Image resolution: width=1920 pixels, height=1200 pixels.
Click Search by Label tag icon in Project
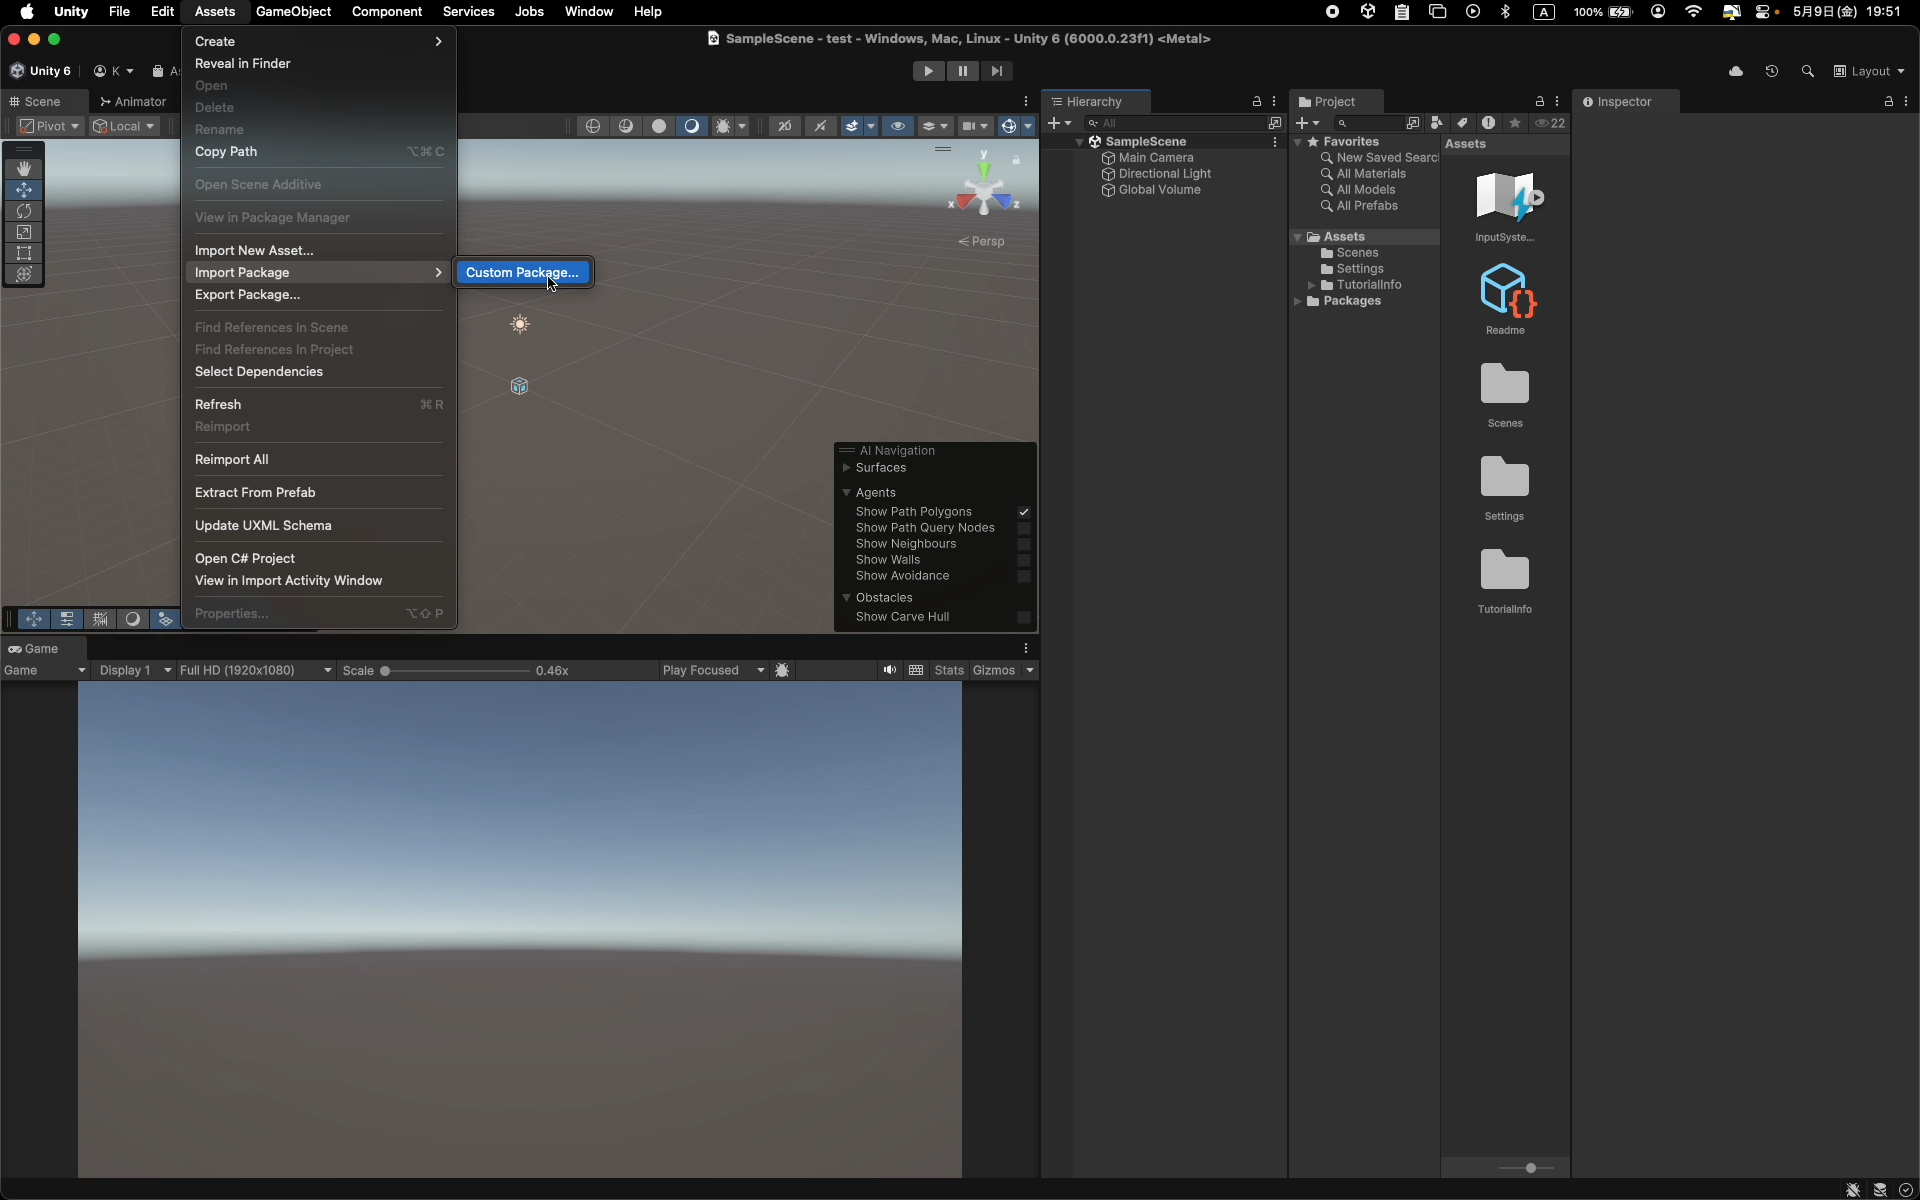tap(1463, 123)
